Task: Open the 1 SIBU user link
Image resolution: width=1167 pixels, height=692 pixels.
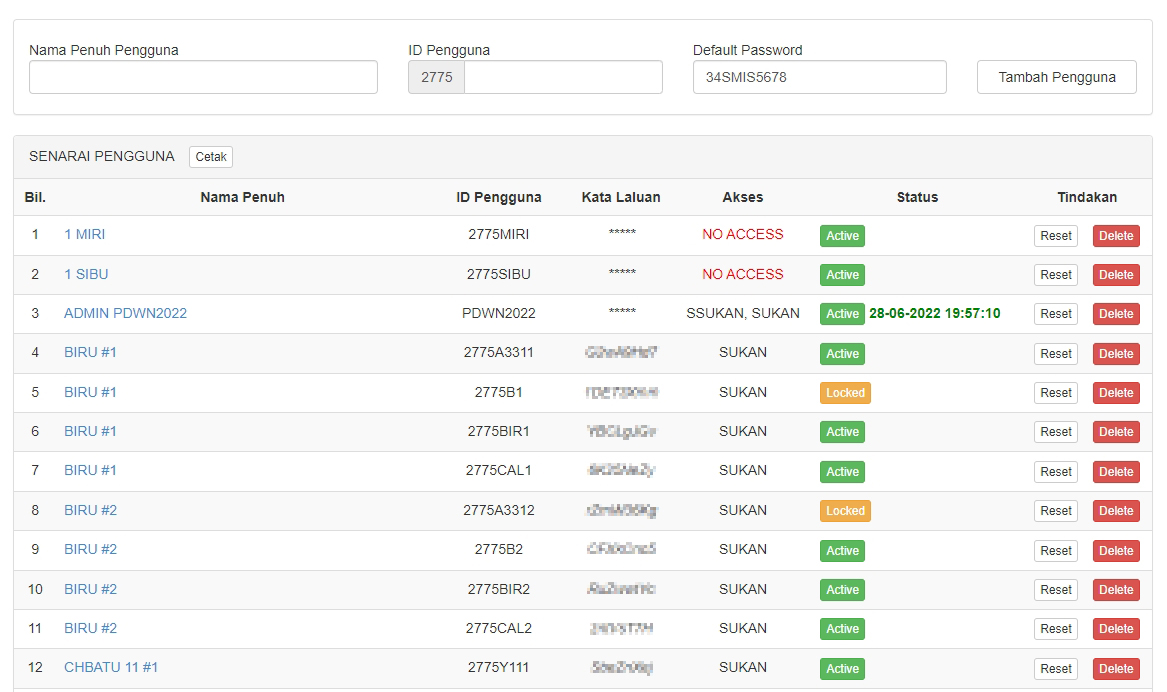Action: [x=86, y=274]
